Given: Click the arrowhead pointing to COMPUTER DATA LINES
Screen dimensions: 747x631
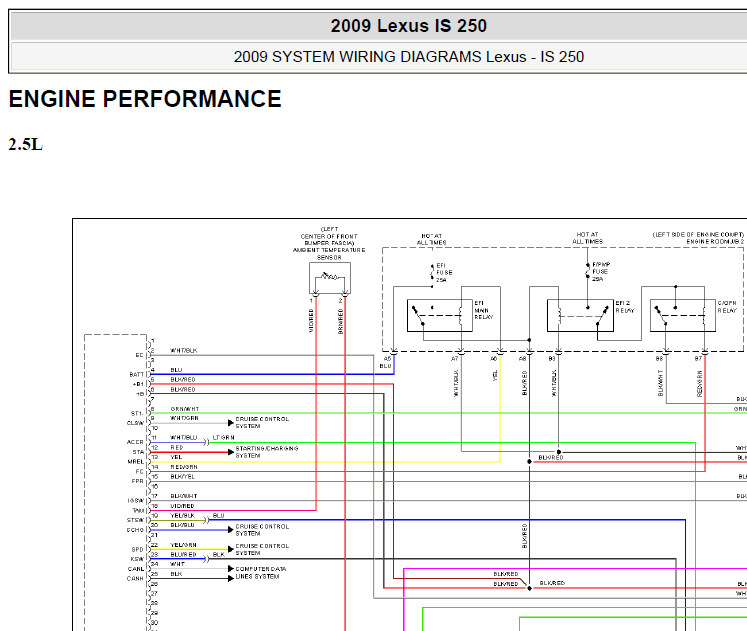Looking at the screenshot, I should click(231, 569).
